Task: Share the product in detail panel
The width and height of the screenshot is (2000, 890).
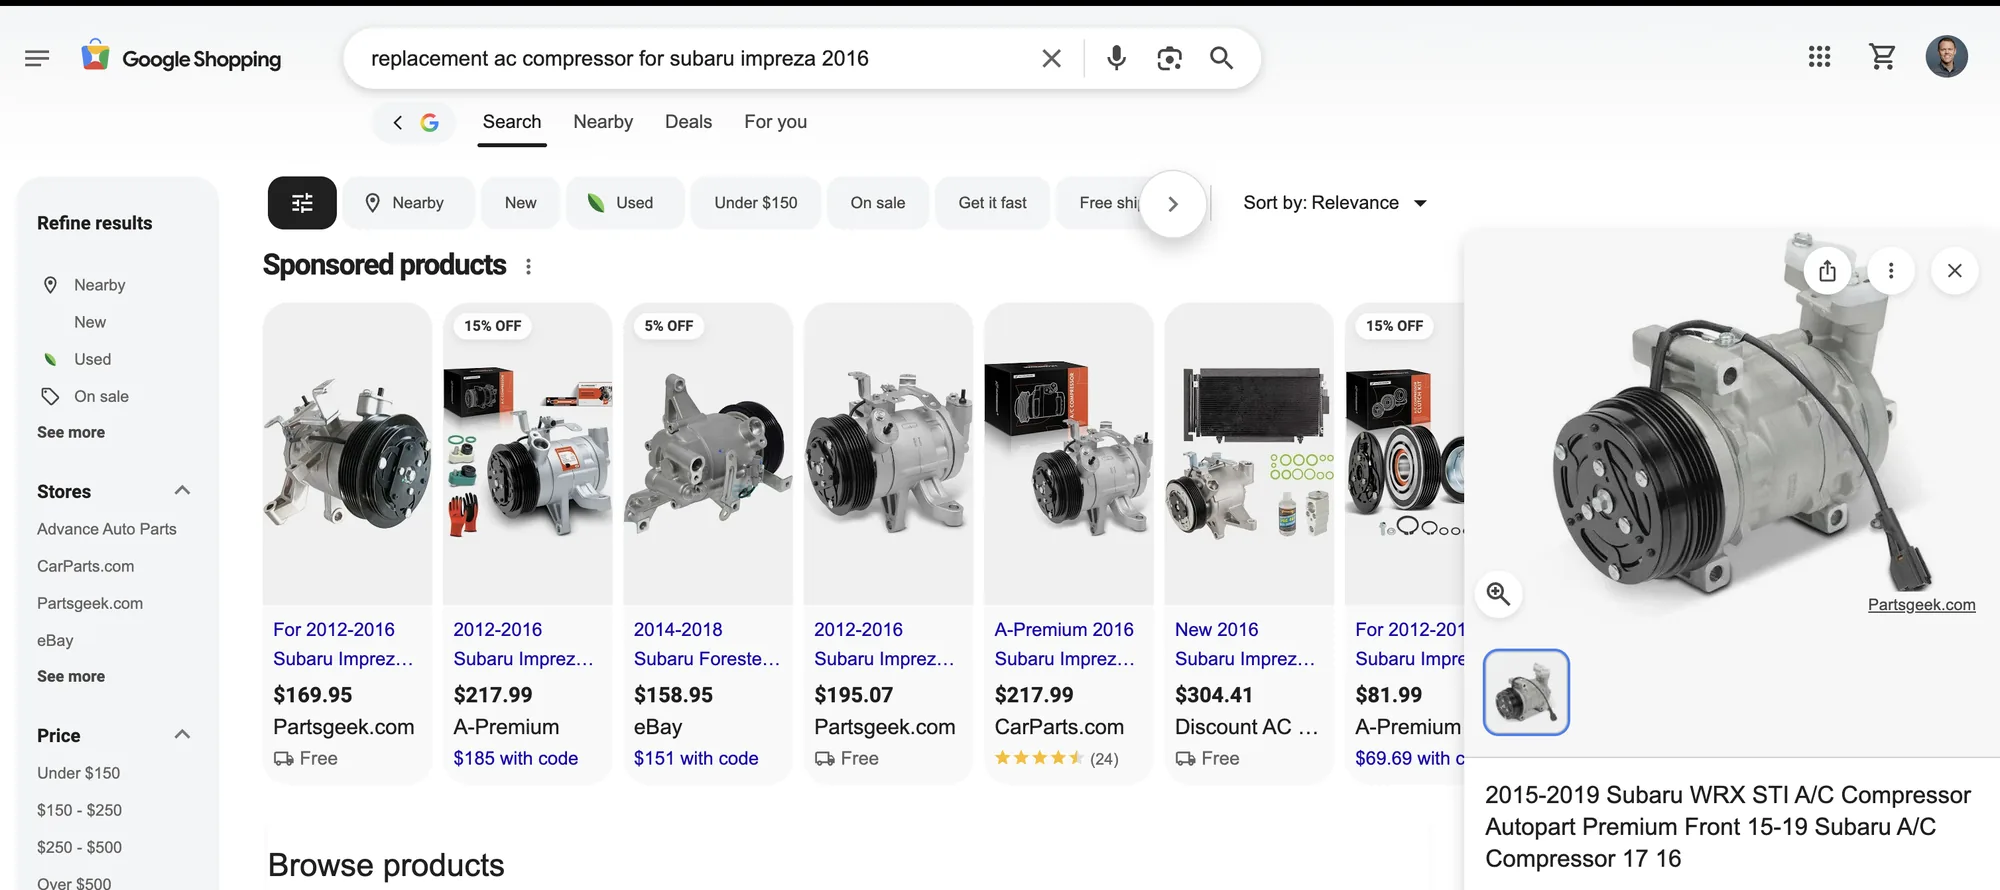Action: 1827,271
